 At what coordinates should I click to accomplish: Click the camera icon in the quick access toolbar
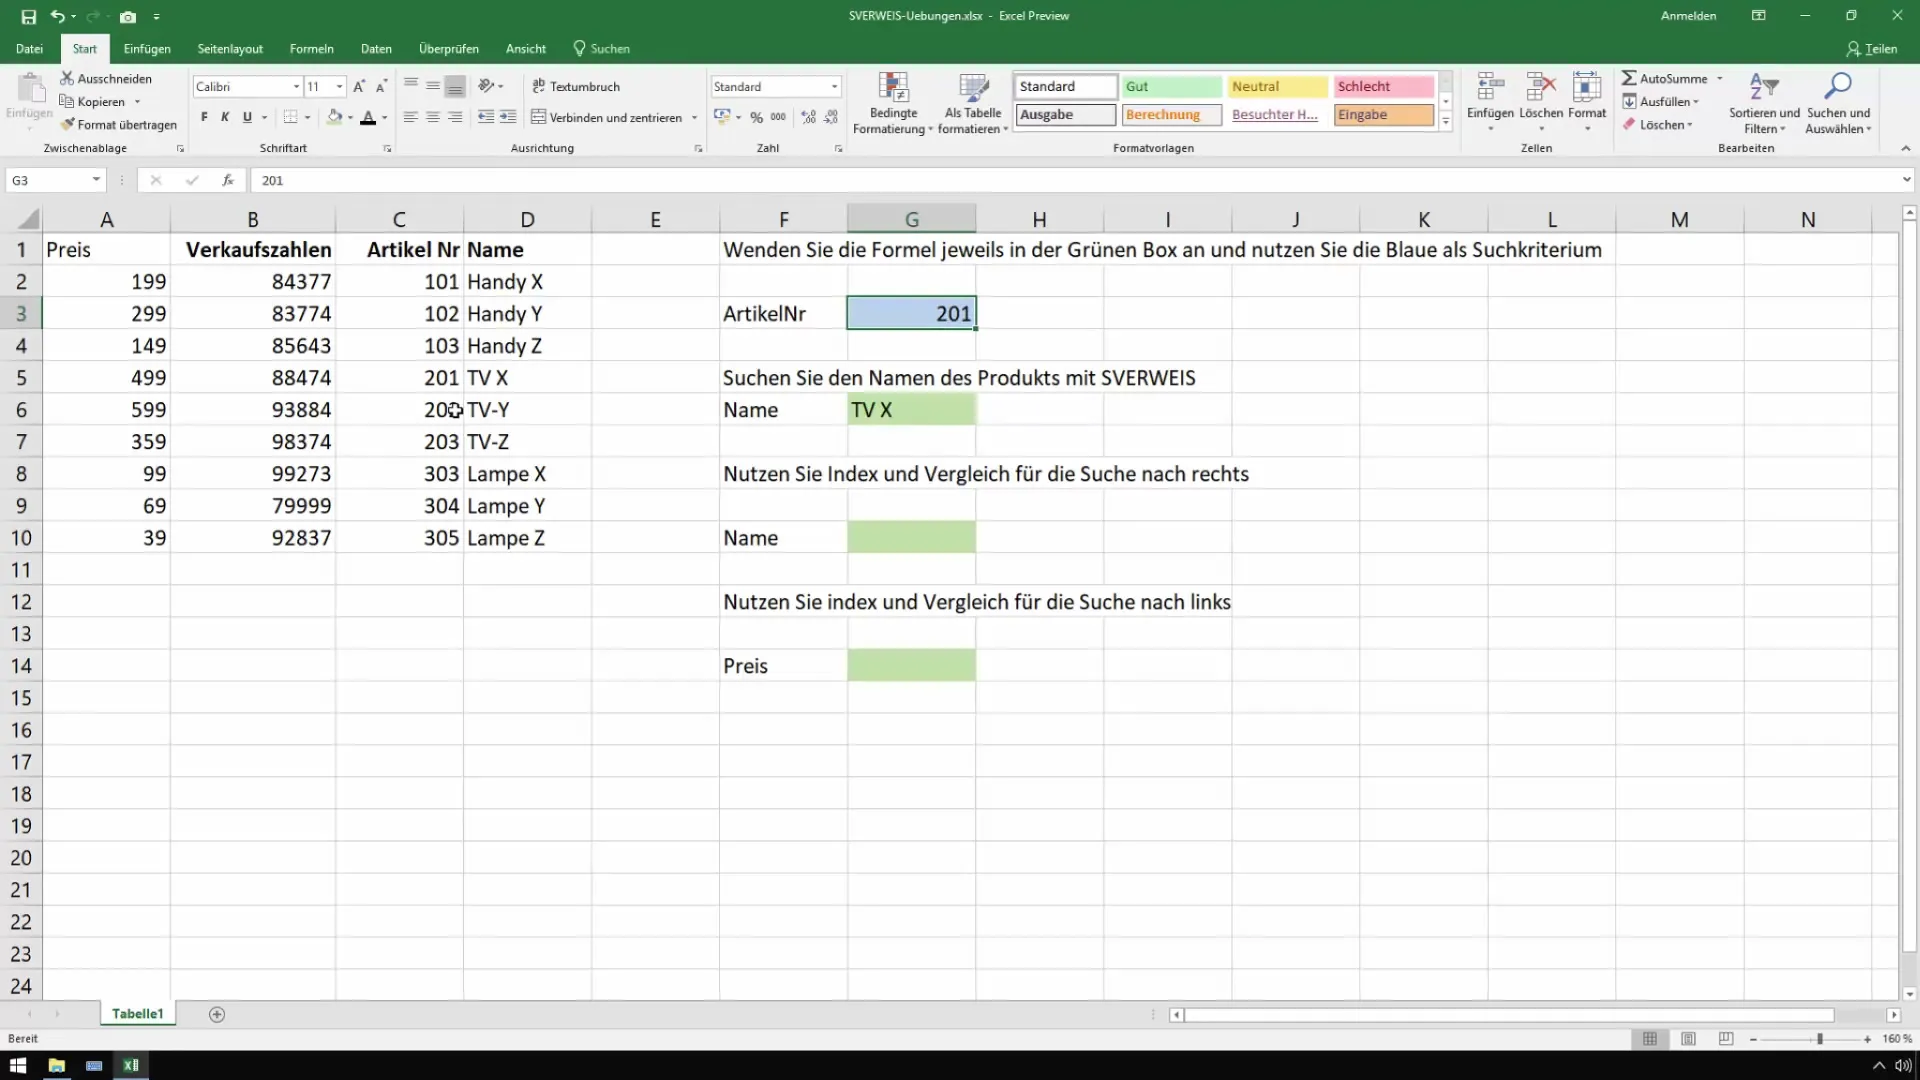128,16
